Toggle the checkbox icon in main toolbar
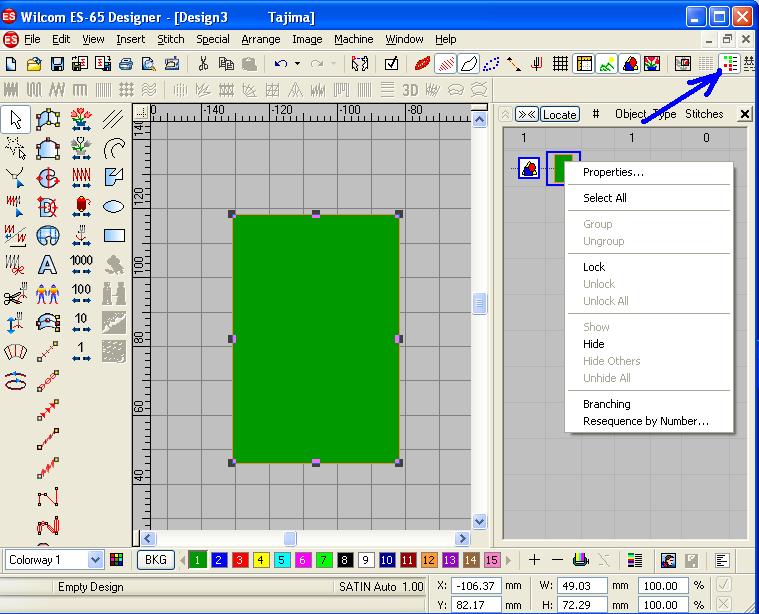The image size is (759, 614). (392, 64)
